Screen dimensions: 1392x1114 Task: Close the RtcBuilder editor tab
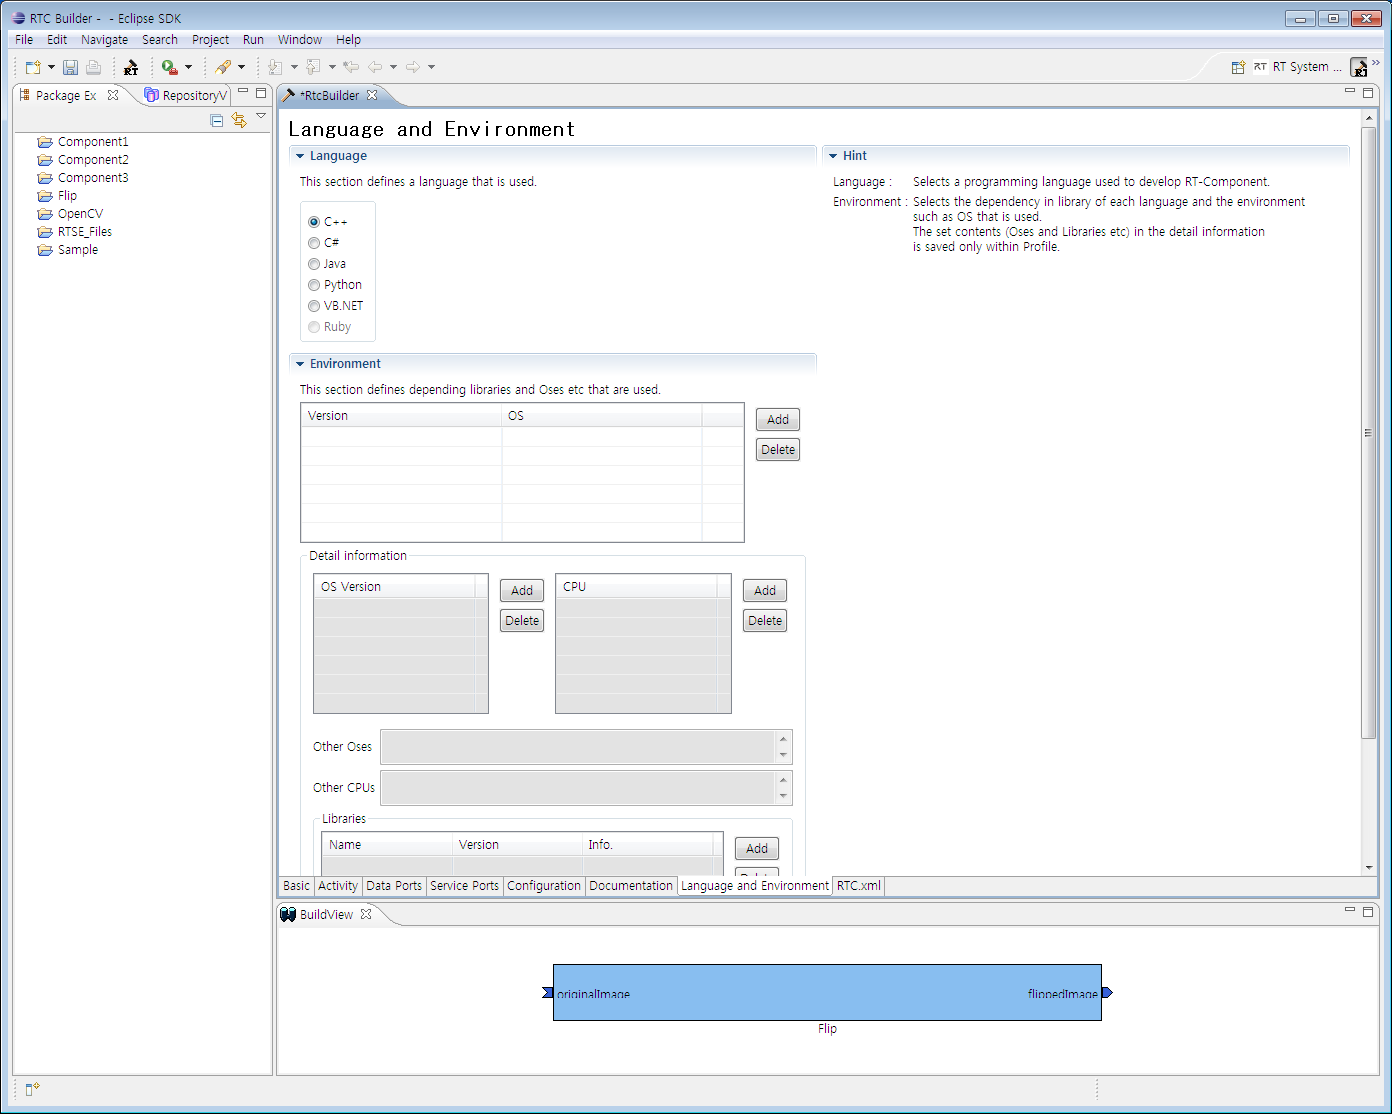point(372,95)
